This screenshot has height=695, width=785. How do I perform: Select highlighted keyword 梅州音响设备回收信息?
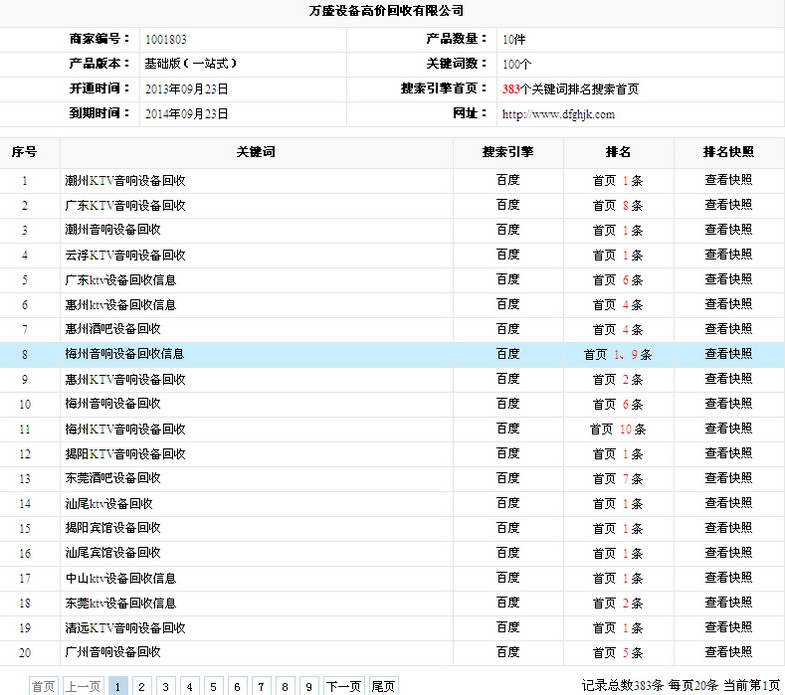pyautogui.click(x=125, y=354)
